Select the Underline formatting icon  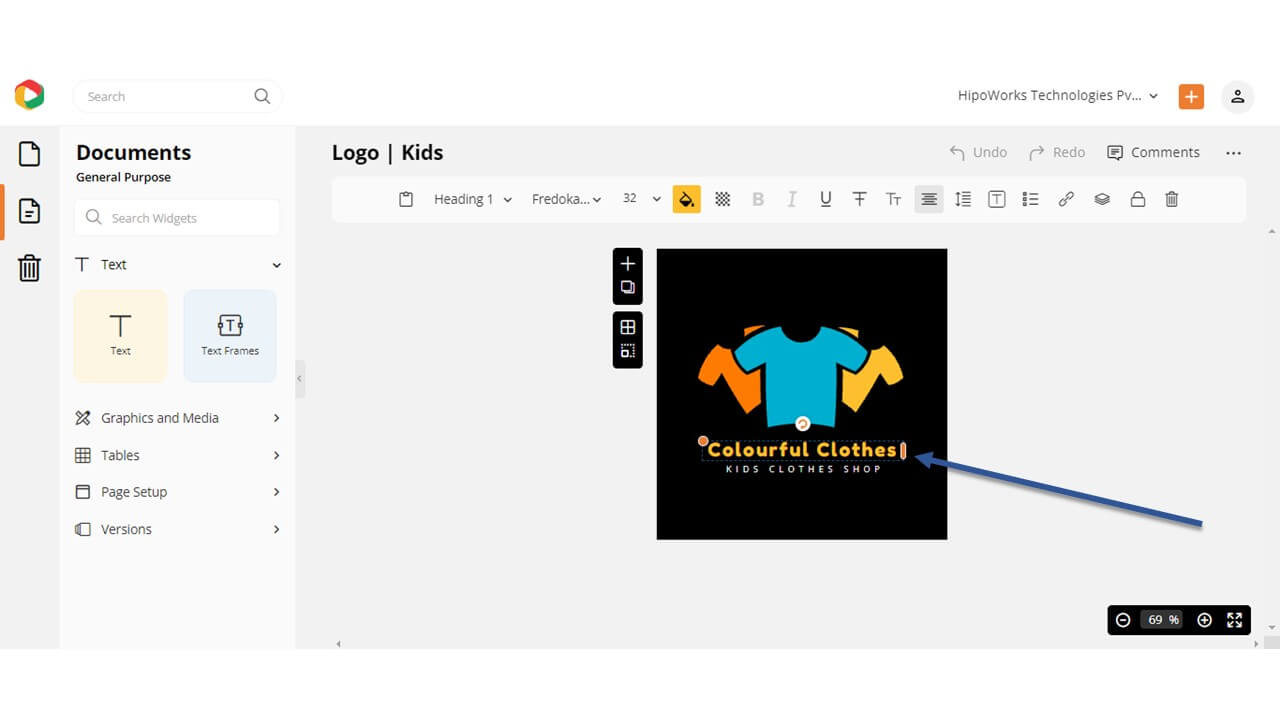[825, 199]
